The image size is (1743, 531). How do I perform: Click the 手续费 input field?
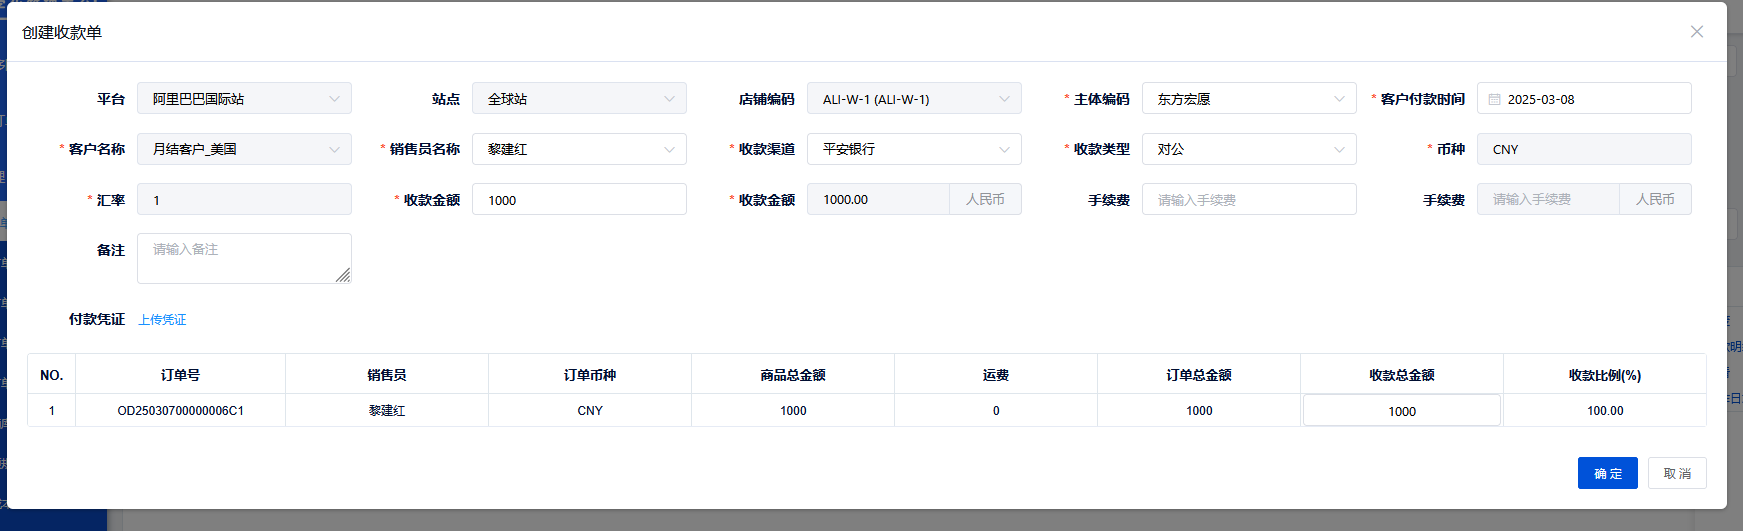coord(1249,200)
